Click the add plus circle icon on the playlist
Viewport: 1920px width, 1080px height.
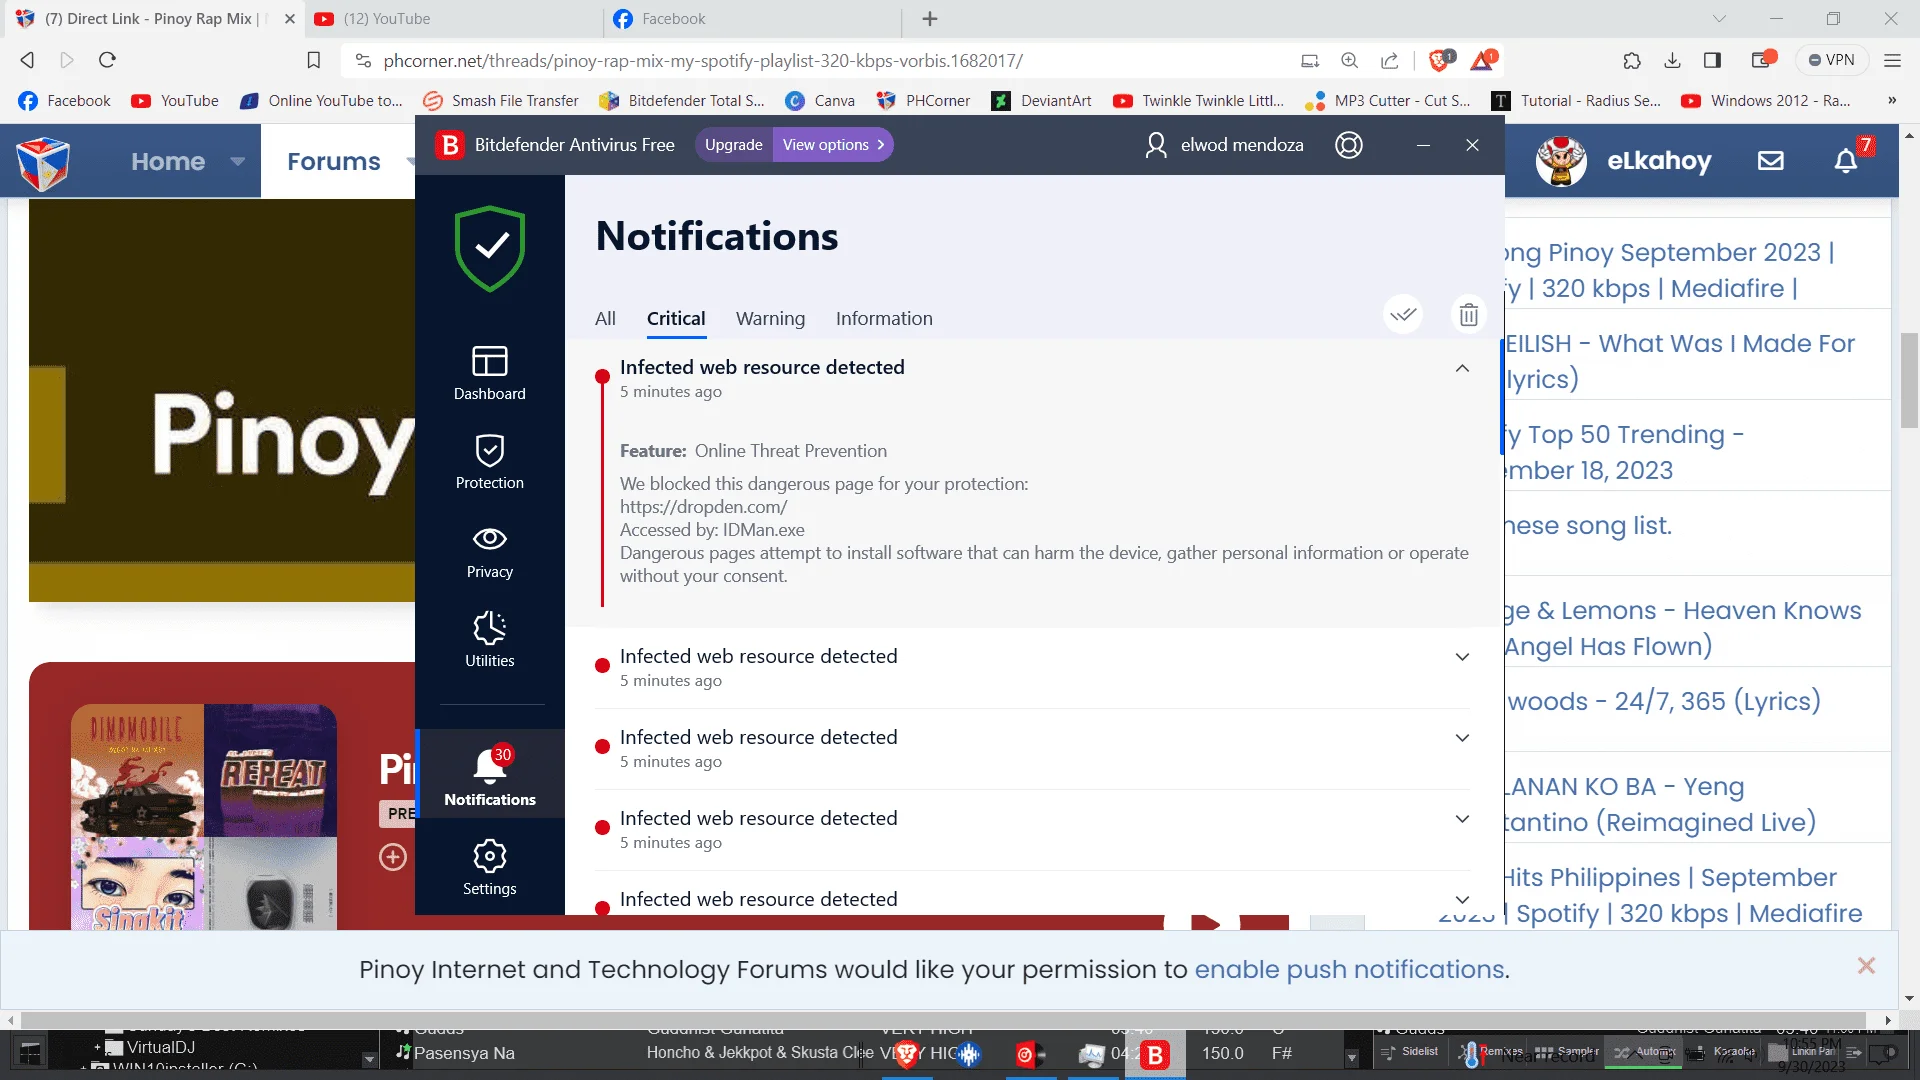[393, 857]
